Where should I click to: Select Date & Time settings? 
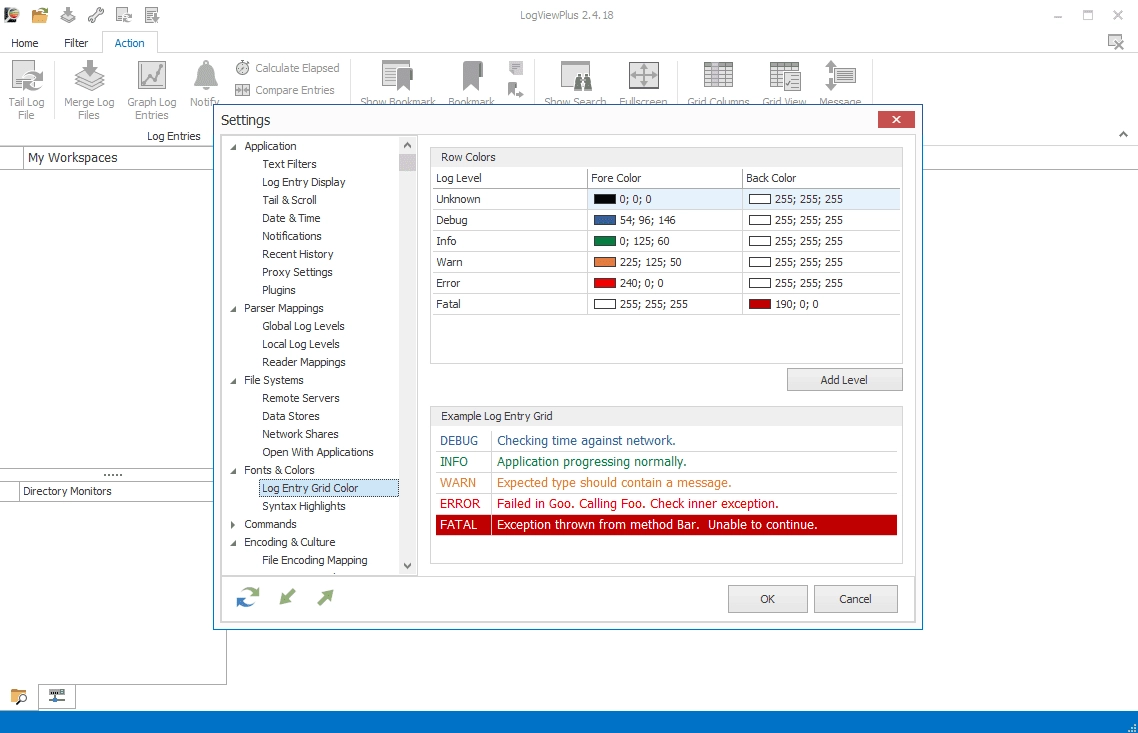click(x=291, y=218)
